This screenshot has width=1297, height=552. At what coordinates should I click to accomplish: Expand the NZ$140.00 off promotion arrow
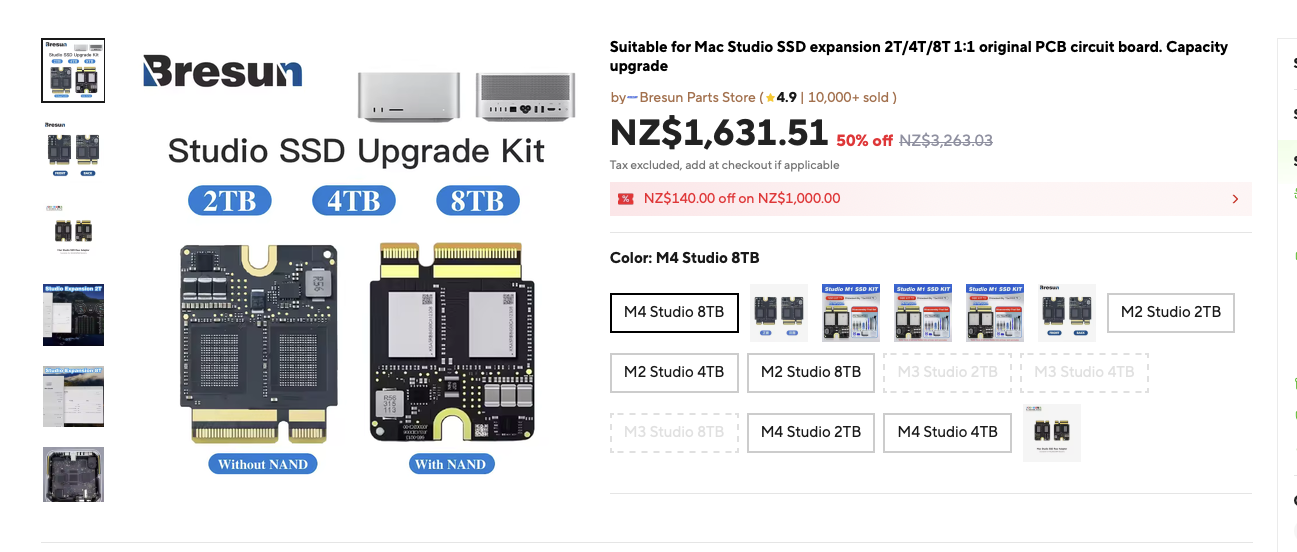(x=1235, y=199)
